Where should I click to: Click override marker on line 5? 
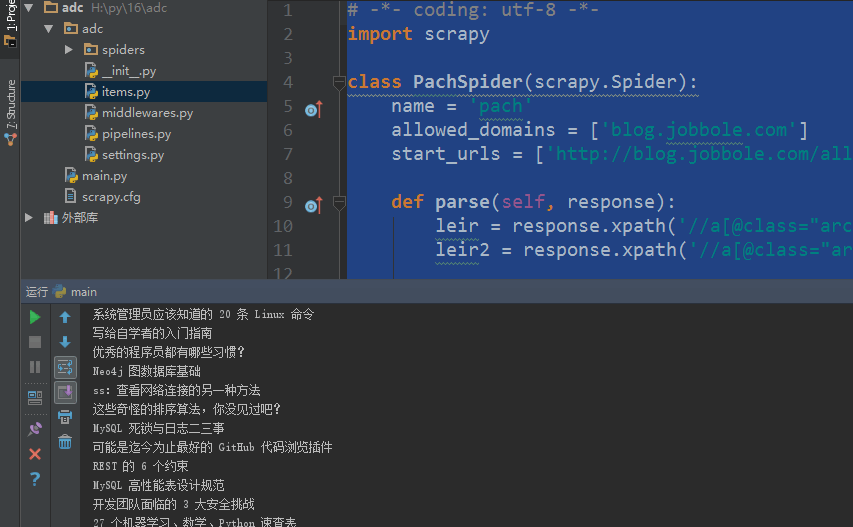pos(314,109)
